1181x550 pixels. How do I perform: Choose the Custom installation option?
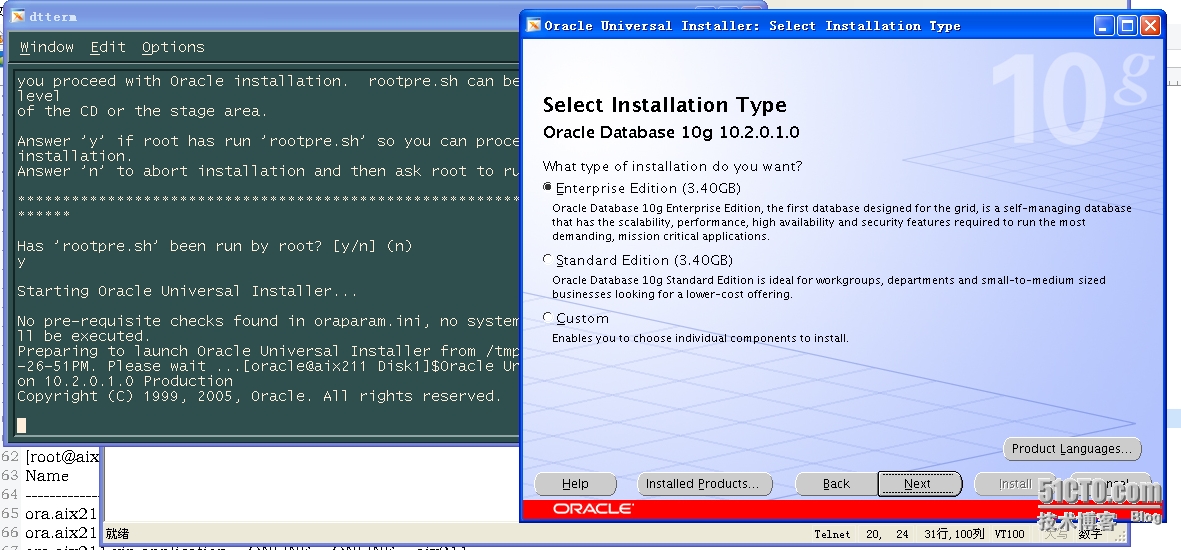coord(548,317)
